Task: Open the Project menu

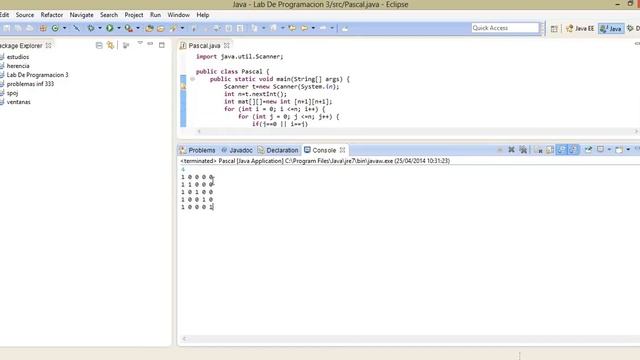Action: point(134,15)
